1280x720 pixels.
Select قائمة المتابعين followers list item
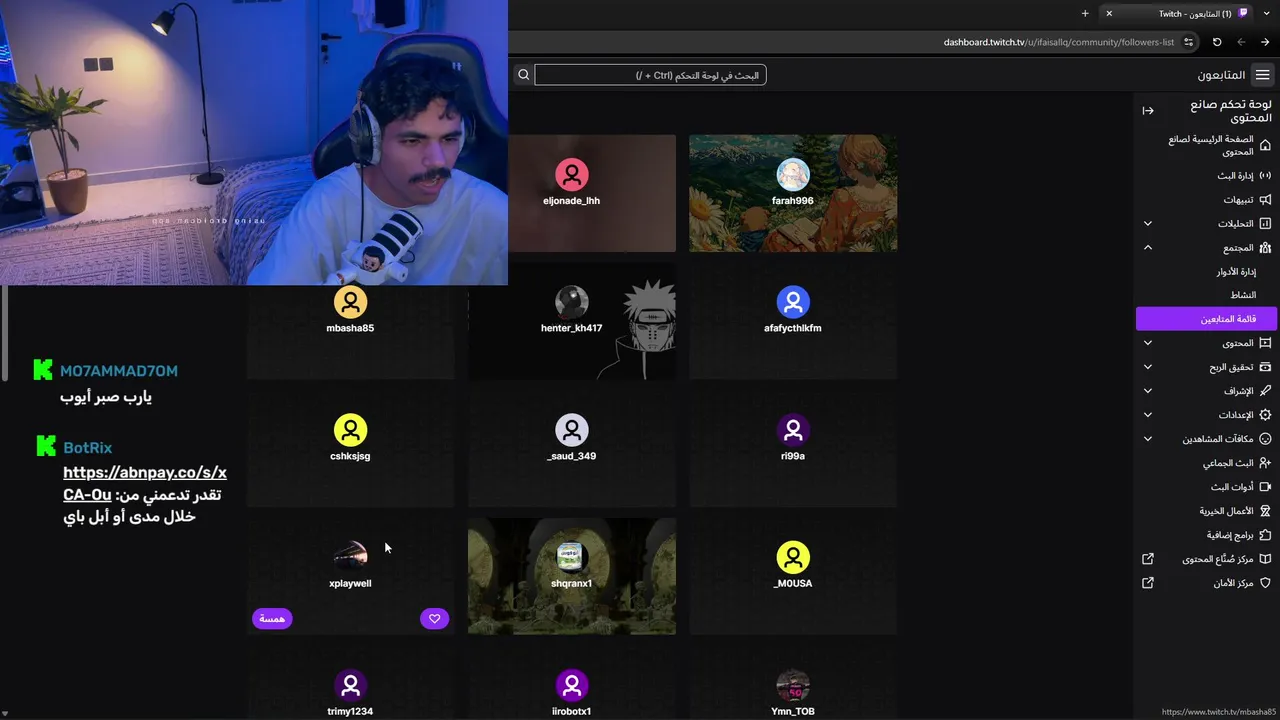(1207, 319)
